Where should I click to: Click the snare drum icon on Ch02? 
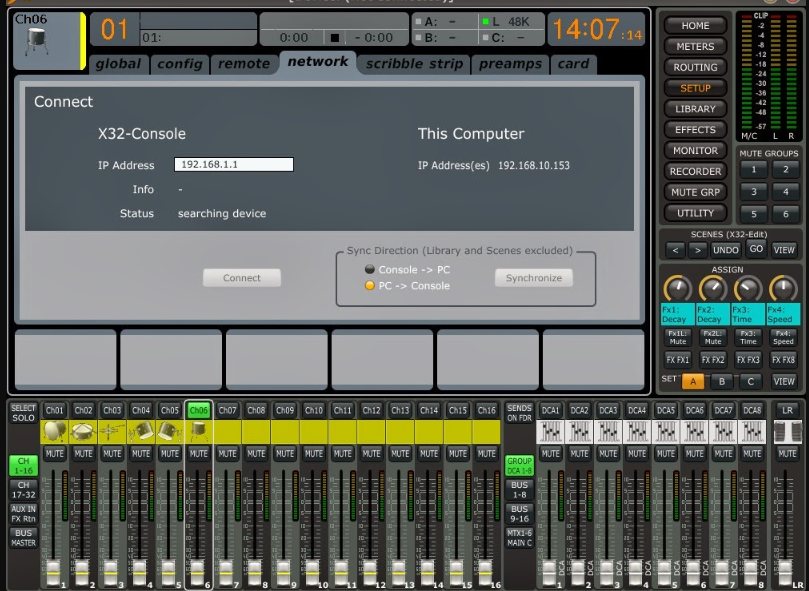pyautogui.click(x=83, y=431)
